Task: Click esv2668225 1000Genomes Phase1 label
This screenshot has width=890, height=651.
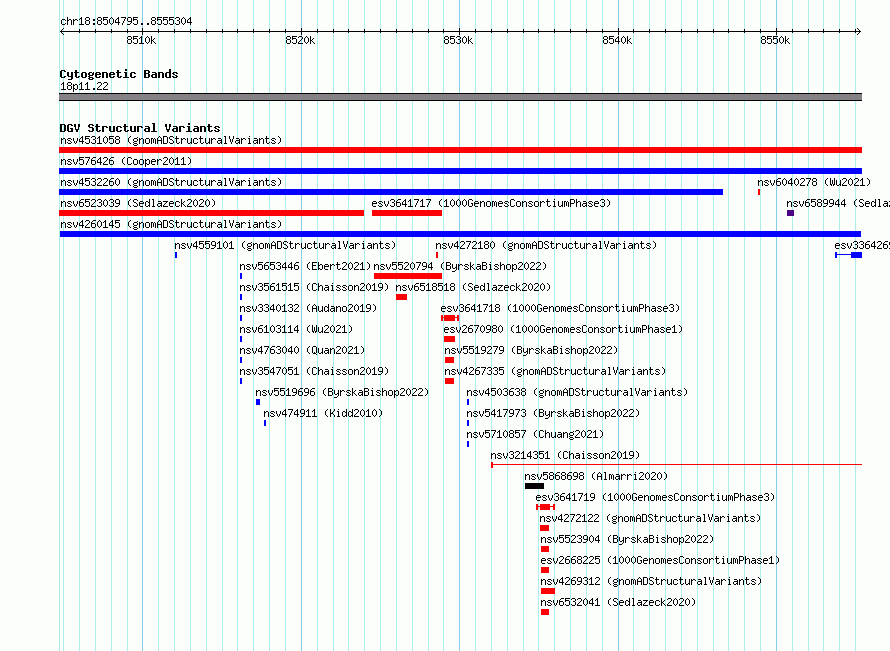Action: pyautogui.click(x=660, y=560)
